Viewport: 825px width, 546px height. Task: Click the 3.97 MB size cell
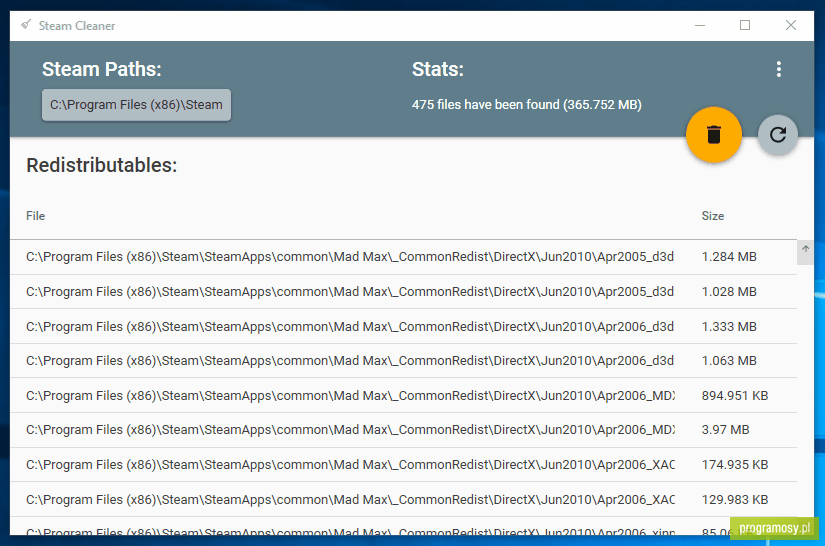point(725,430)
